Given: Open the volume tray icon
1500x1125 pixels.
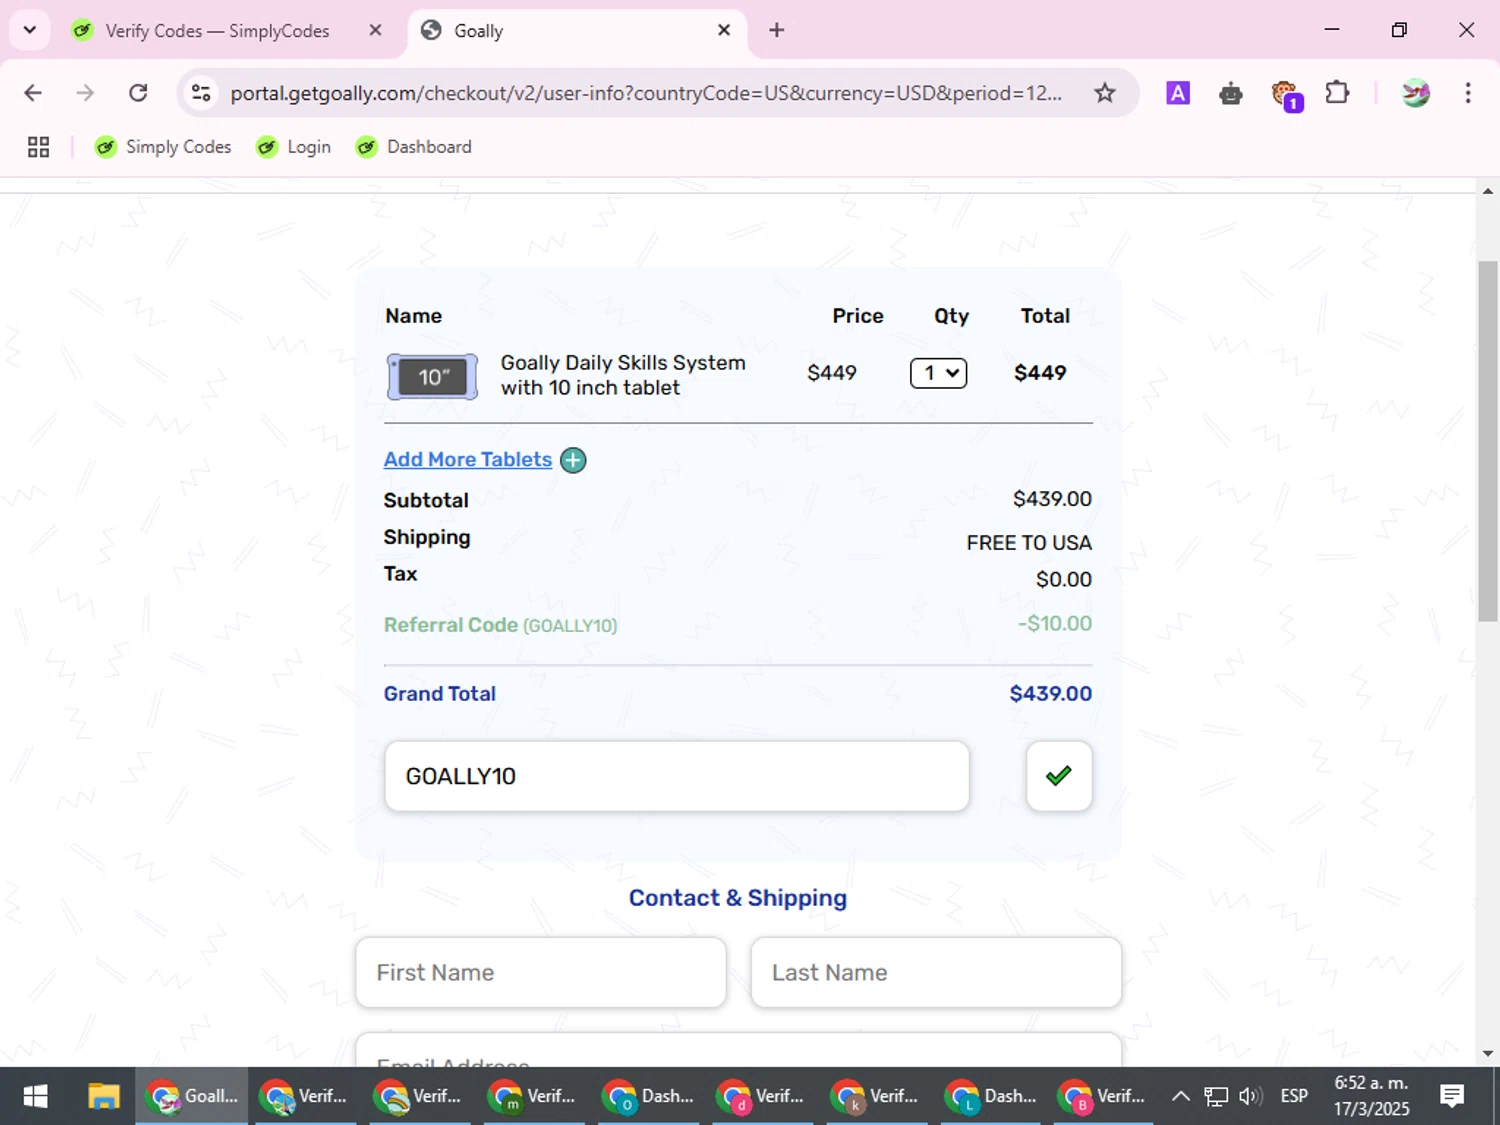Looking at the screenshot, I should [1250, 1096].
